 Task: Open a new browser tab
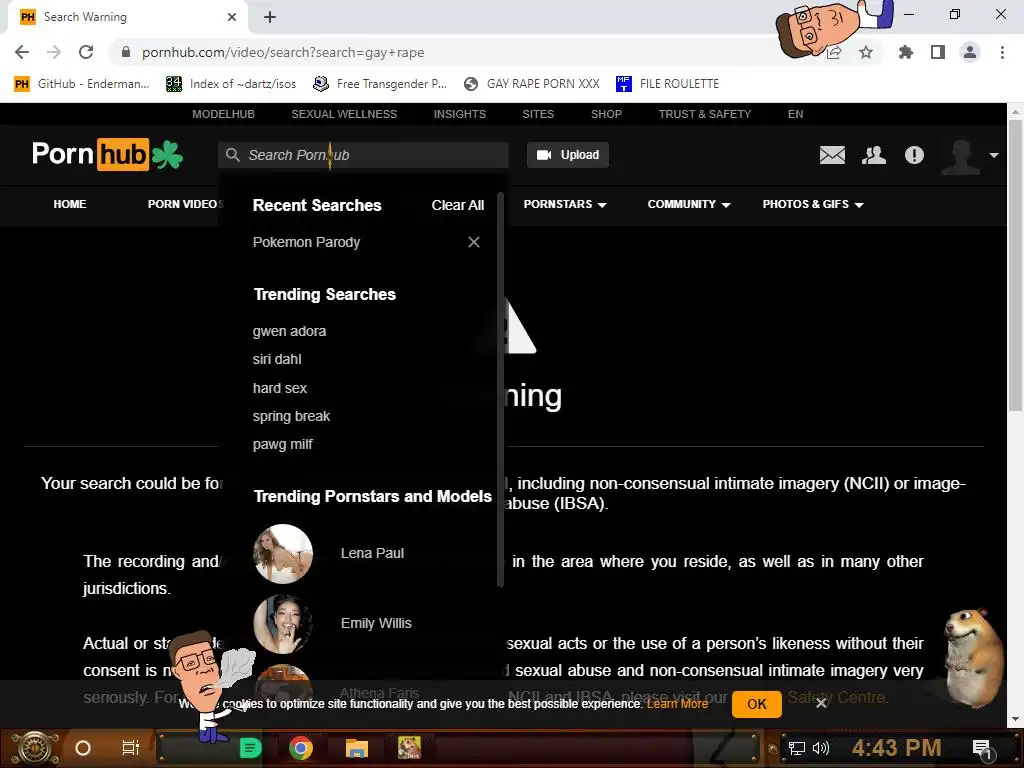click(270, 17)
